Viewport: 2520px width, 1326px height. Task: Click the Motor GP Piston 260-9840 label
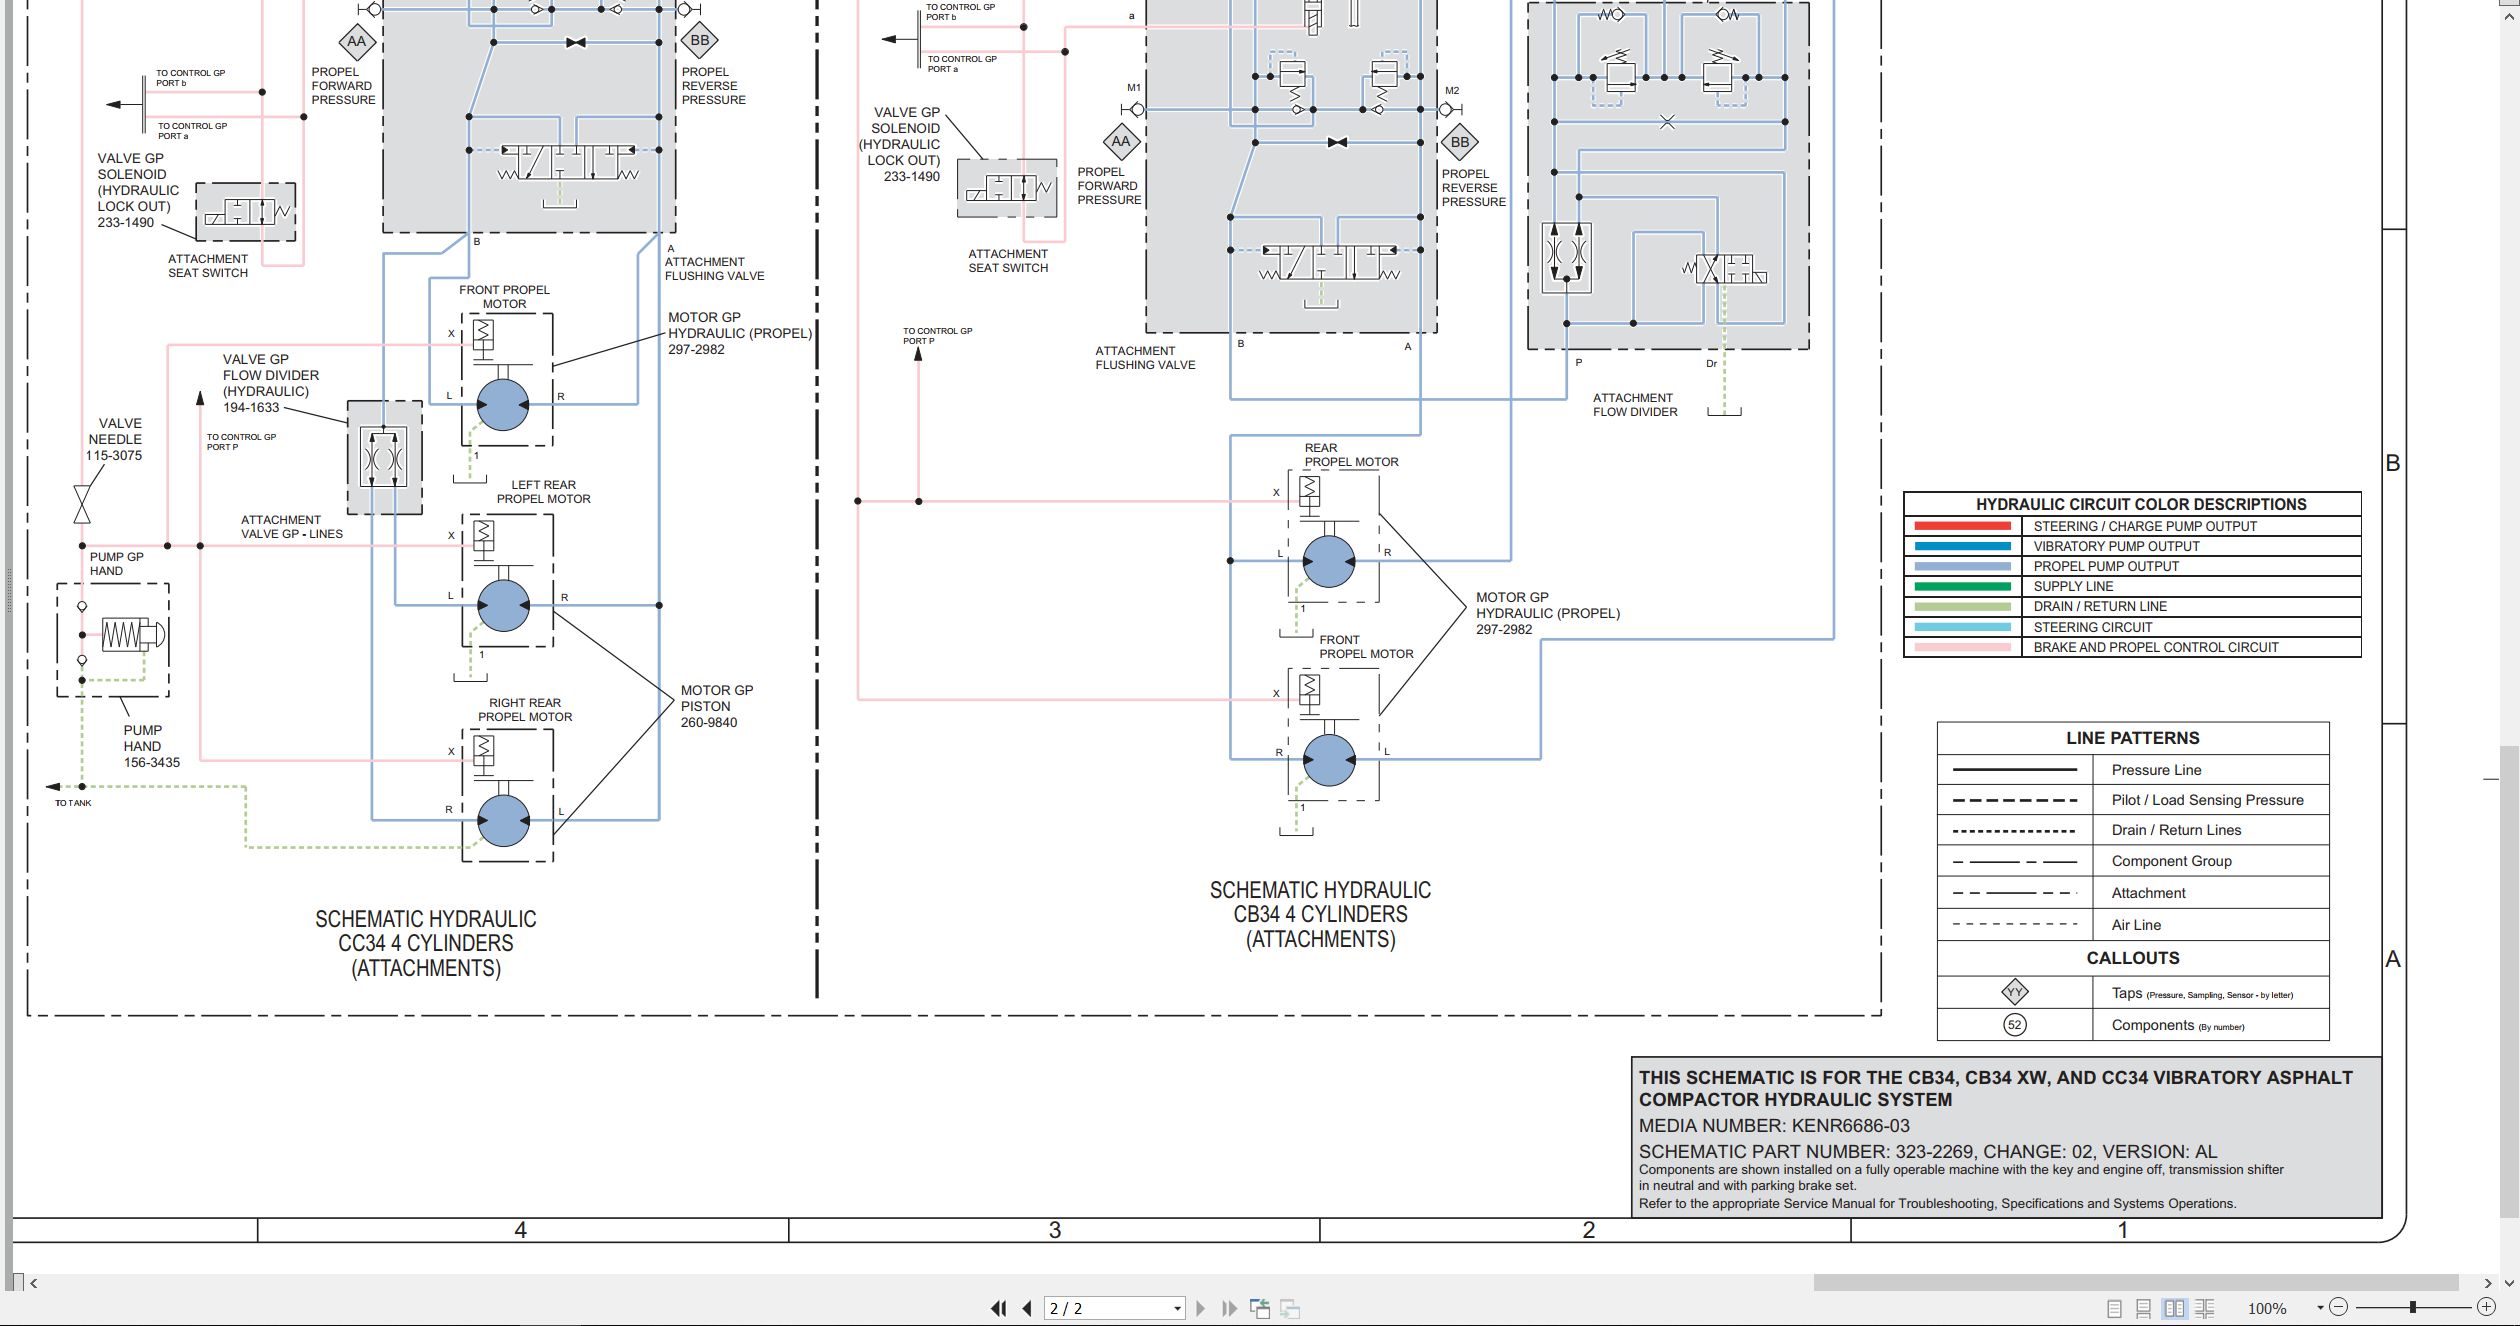click(x=716, y=706)
